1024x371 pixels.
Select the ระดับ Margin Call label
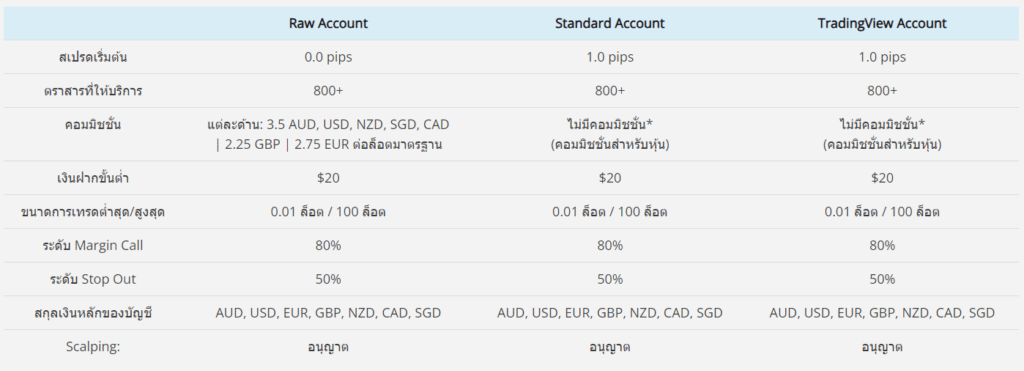(x=93, y=246)
